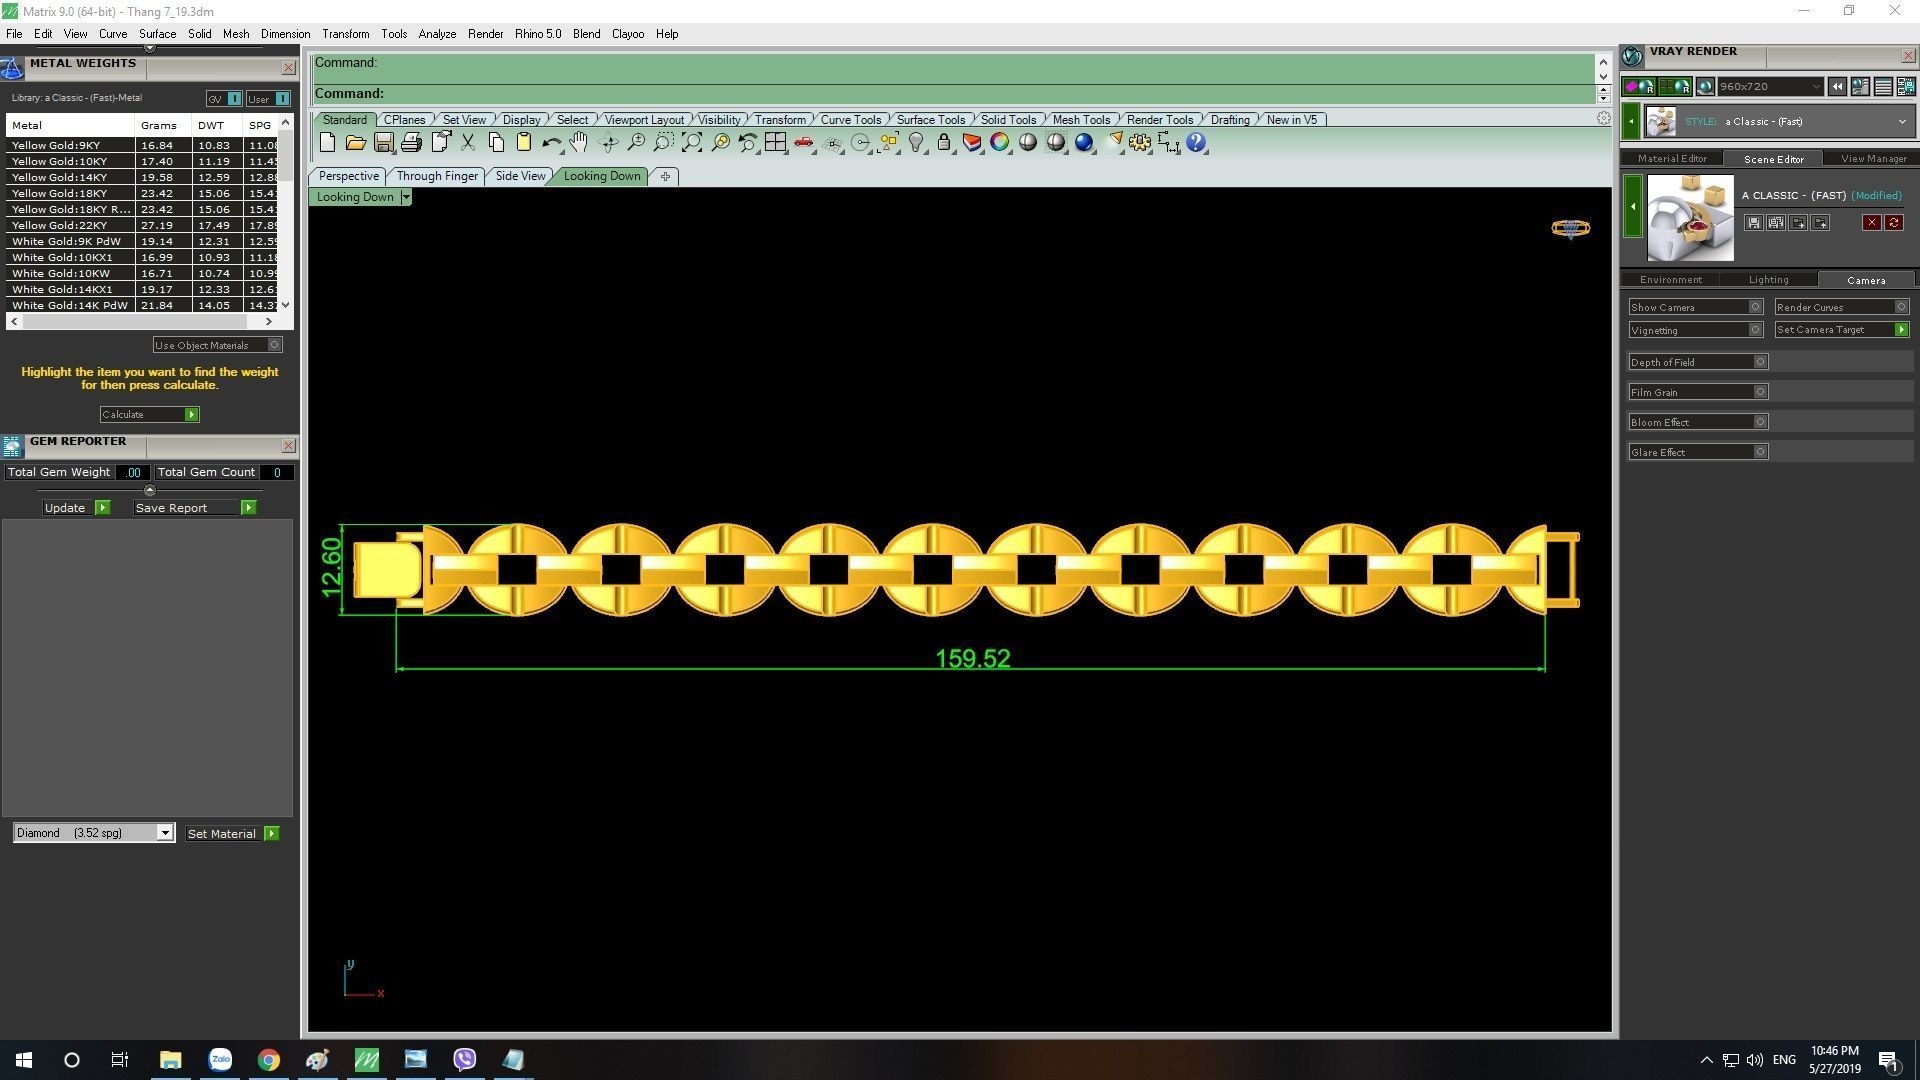Toggle the GV library button
Viewport: 1920px width, 1080px height.
[x=224, y=99]
